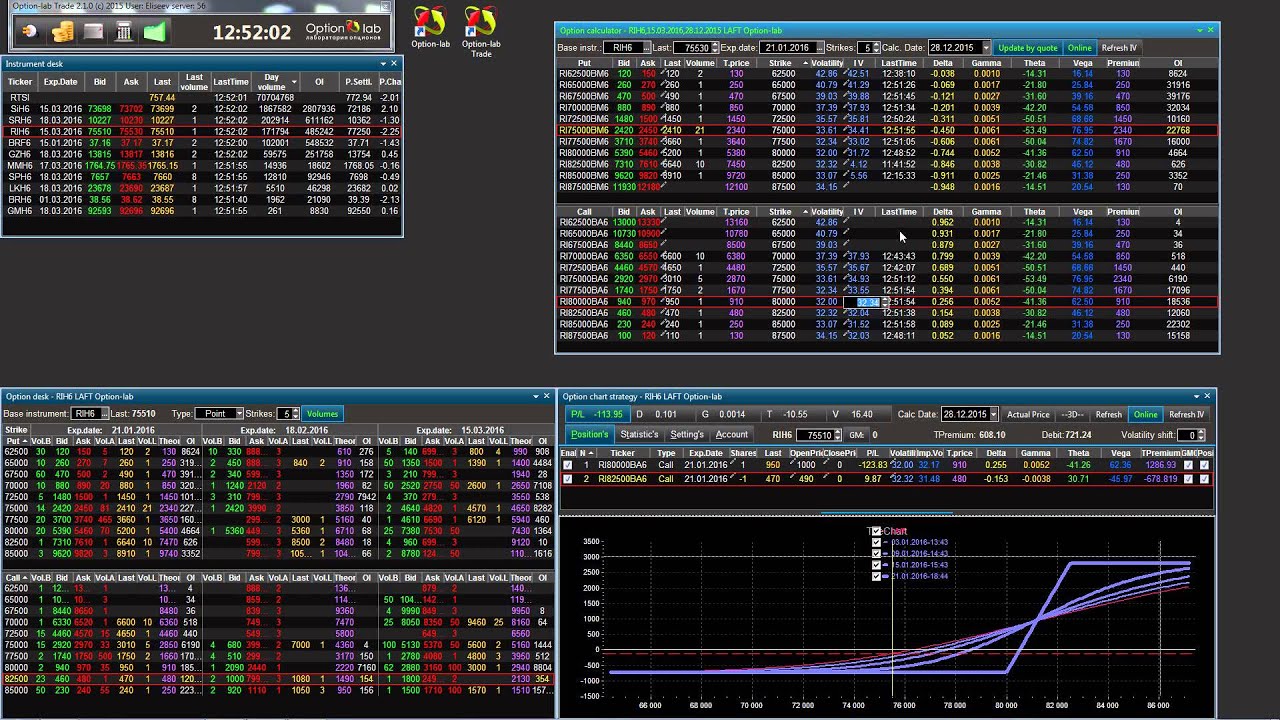Toggle the chart legend title checkbox
This screenshot has height=720, width=1280.
[877, 531]
